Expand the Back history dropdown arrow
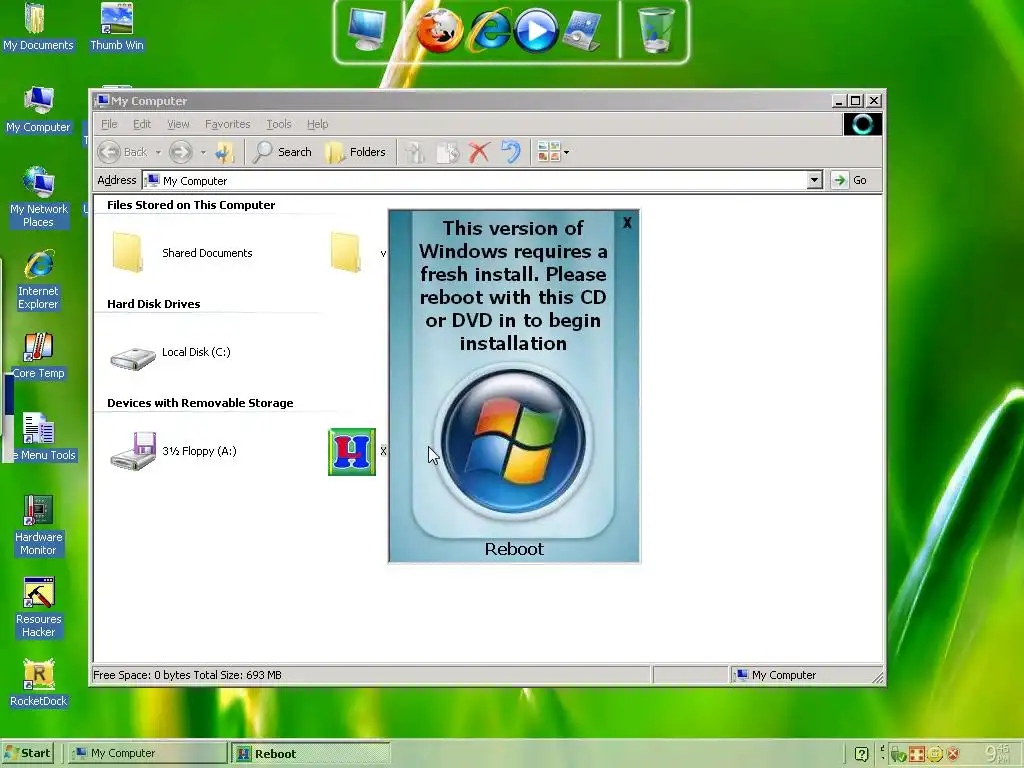Viewport: 1024px width, 768px height. 158,153
